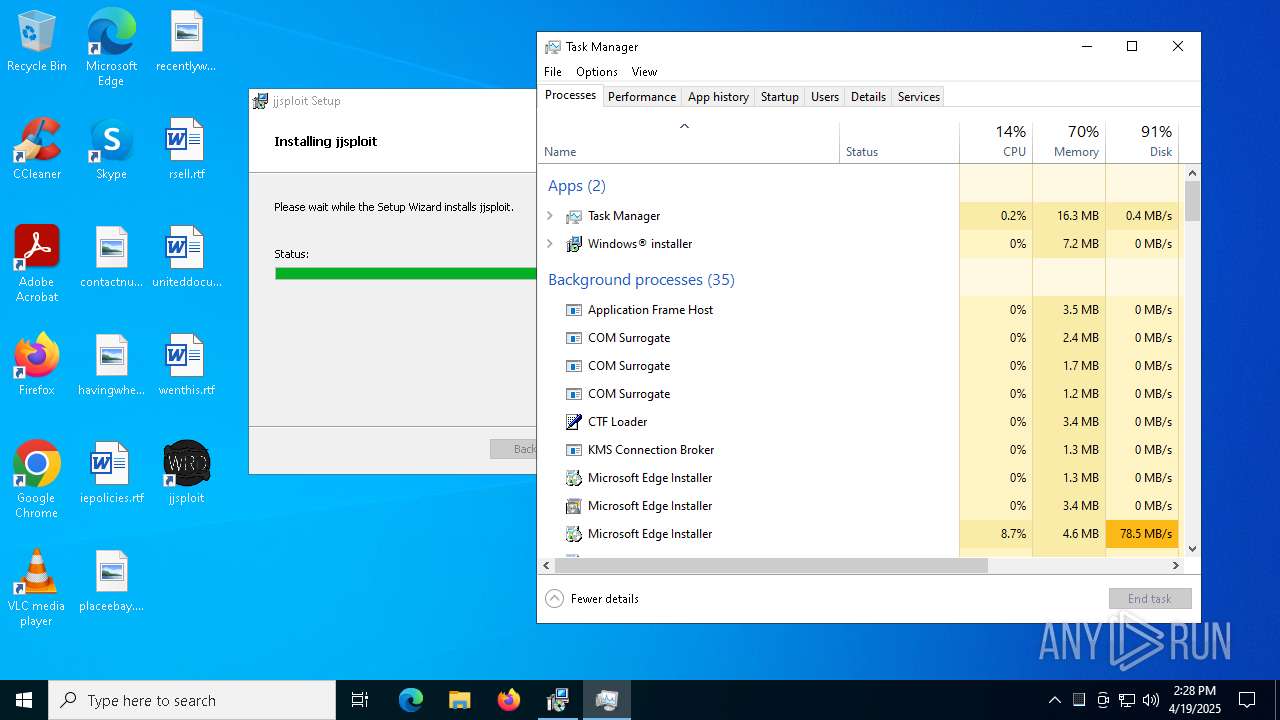Select the placeebay... image file icon
The image size is (1280, 720).
tap(111, 581)
